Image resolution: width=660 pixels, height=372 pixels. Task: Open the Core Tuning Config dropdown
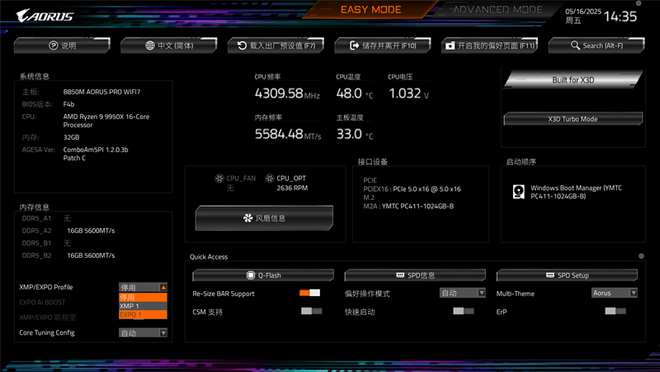(143, 333)
